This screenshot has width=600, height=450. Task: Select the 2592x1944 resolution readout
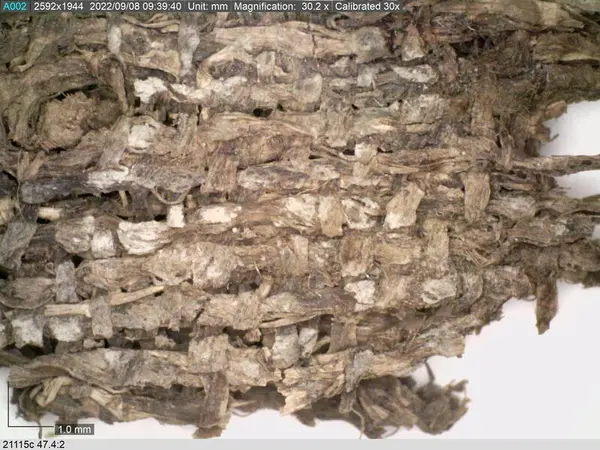pos(59,6)
